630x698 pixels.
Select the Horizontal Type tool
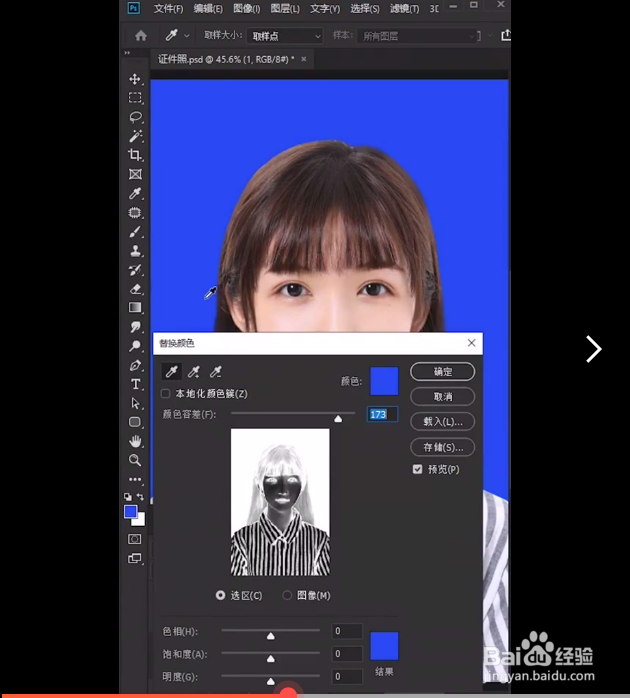tap(135, 384)
